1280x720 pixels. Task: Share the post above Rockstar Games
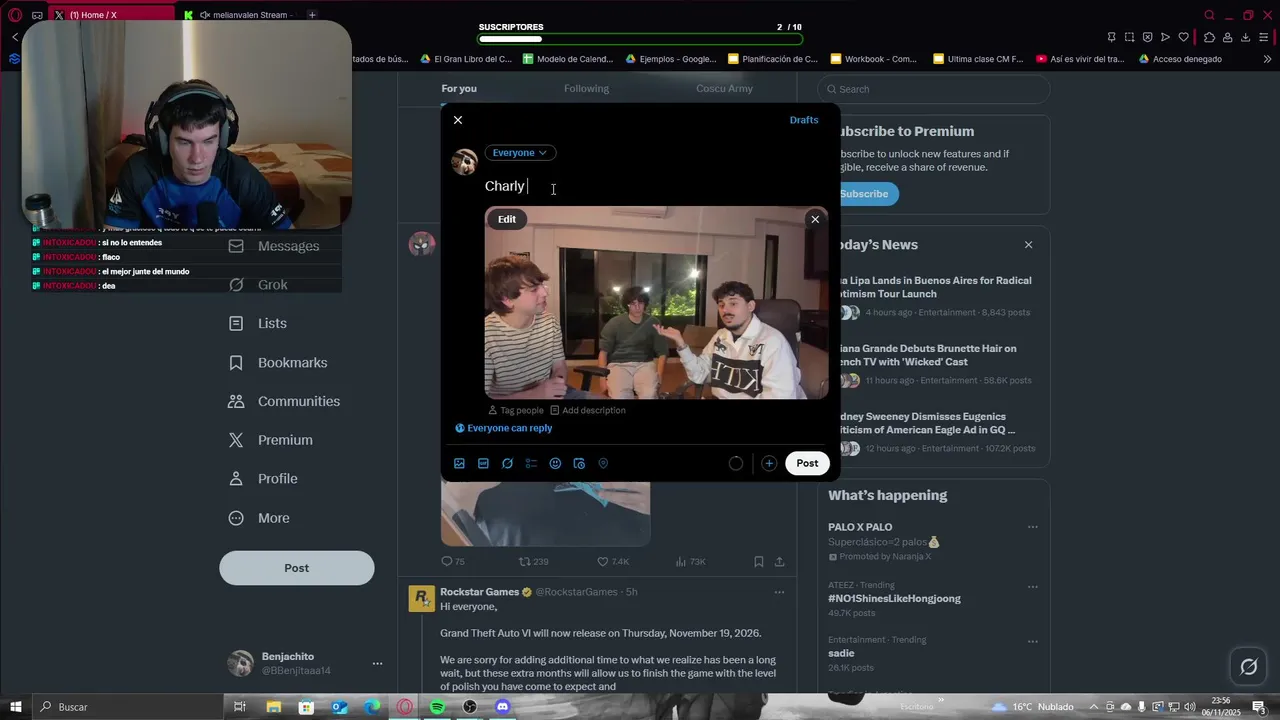click(x=779, y=562)
